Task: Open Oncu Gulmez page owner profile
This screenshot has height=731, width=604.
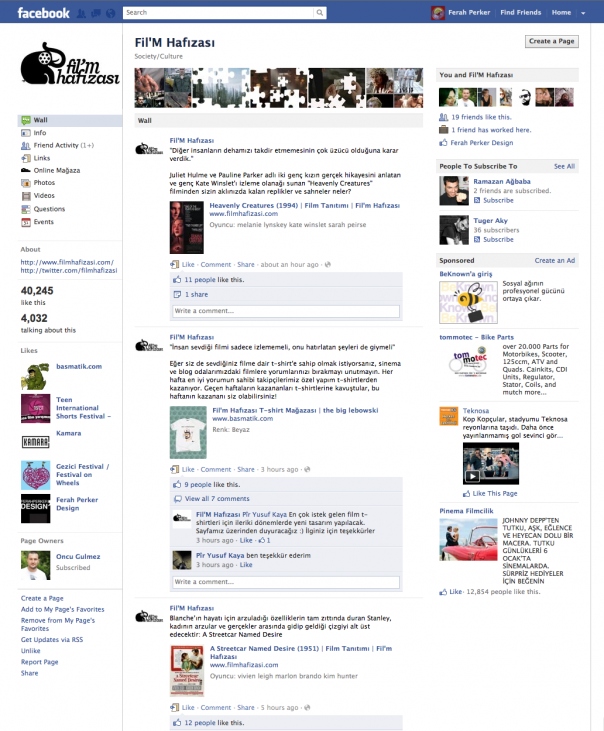Action: click(78, 557)
